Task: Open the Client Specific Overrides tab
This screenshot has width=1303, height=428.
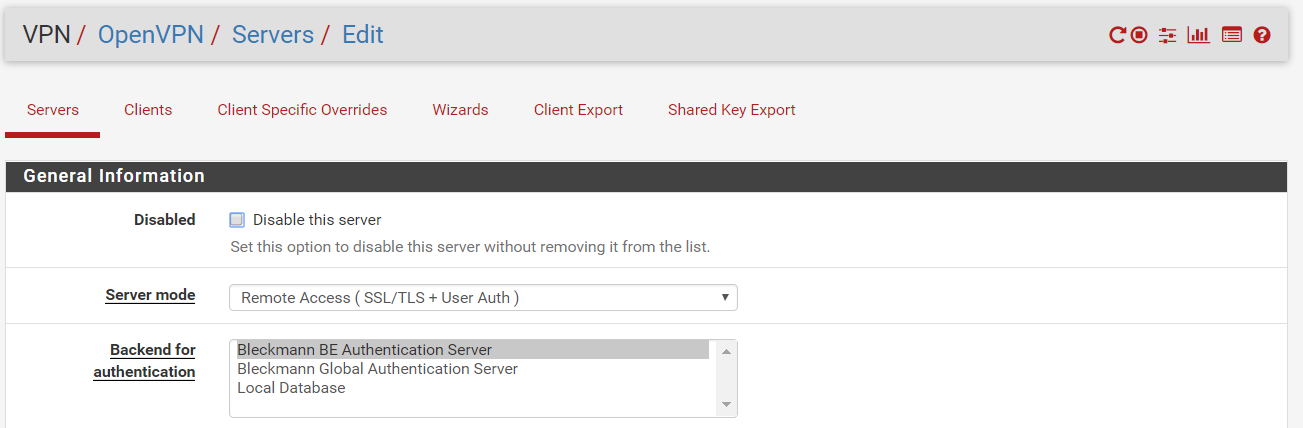Action: [x=302, y=110]
